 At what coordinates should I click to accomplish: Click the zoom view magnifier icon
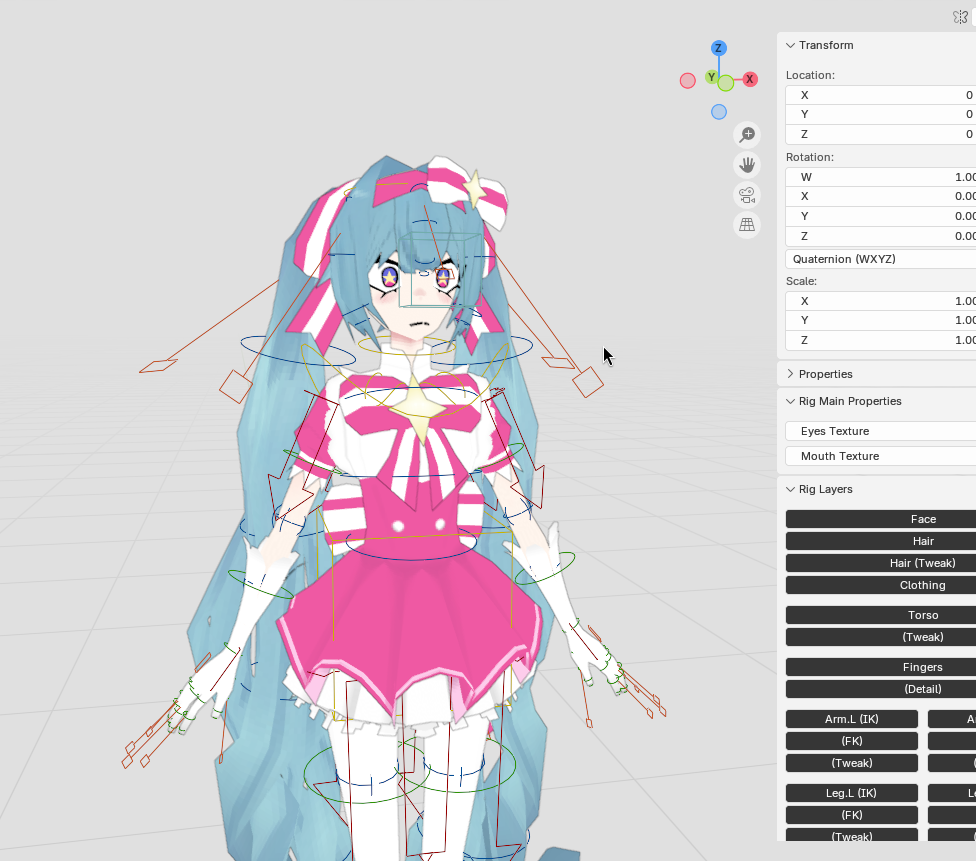pyautogui.click(x=747, y=134)
